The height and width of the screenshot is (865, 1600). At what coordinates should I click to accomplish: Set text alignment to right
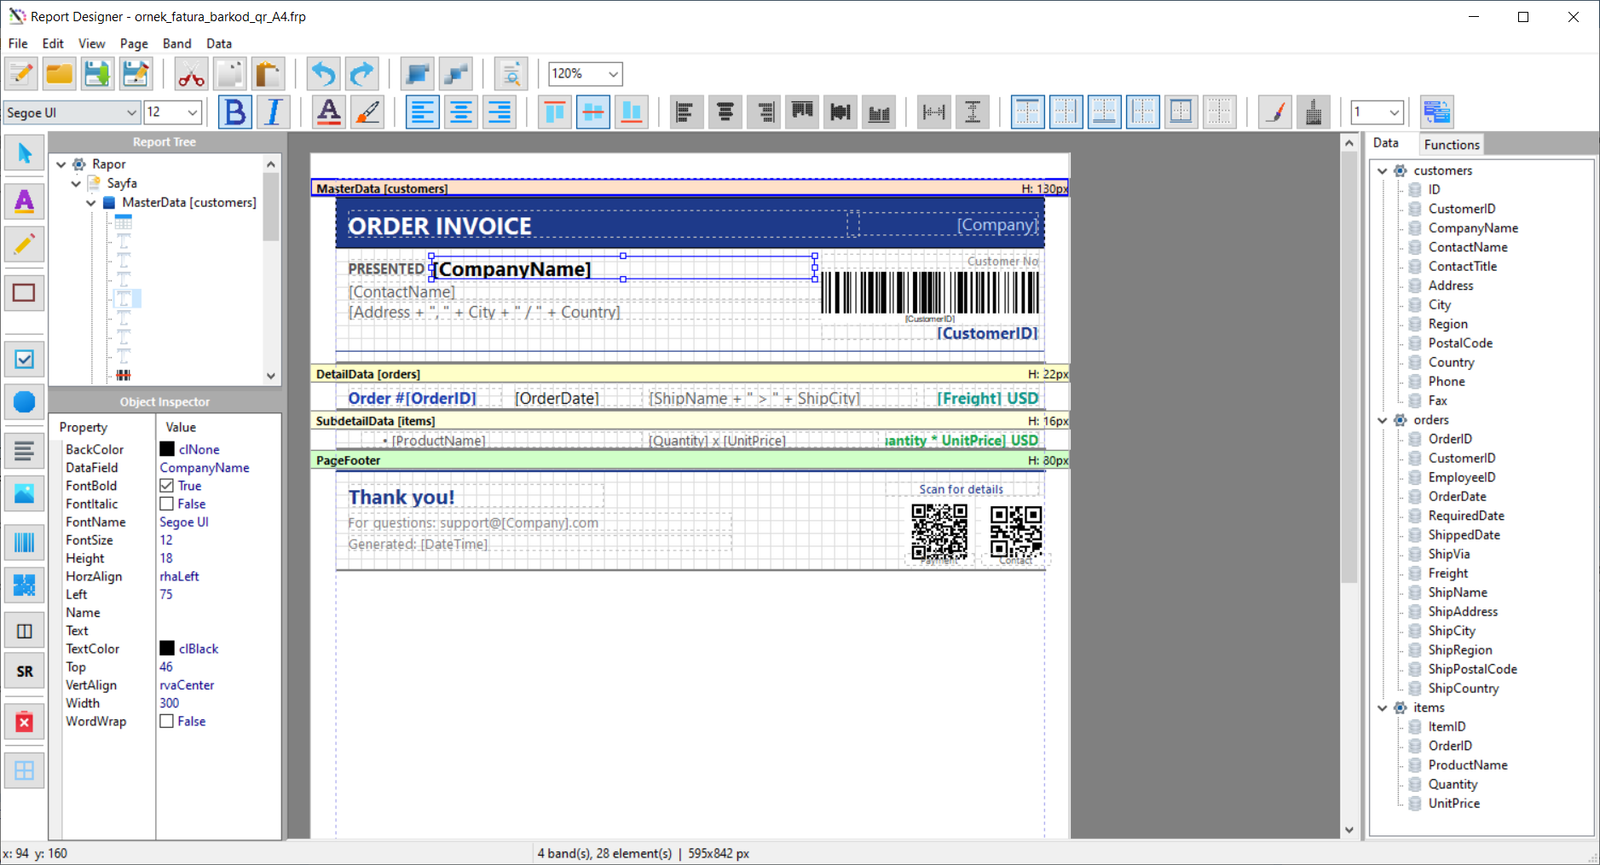coord(499,112)
